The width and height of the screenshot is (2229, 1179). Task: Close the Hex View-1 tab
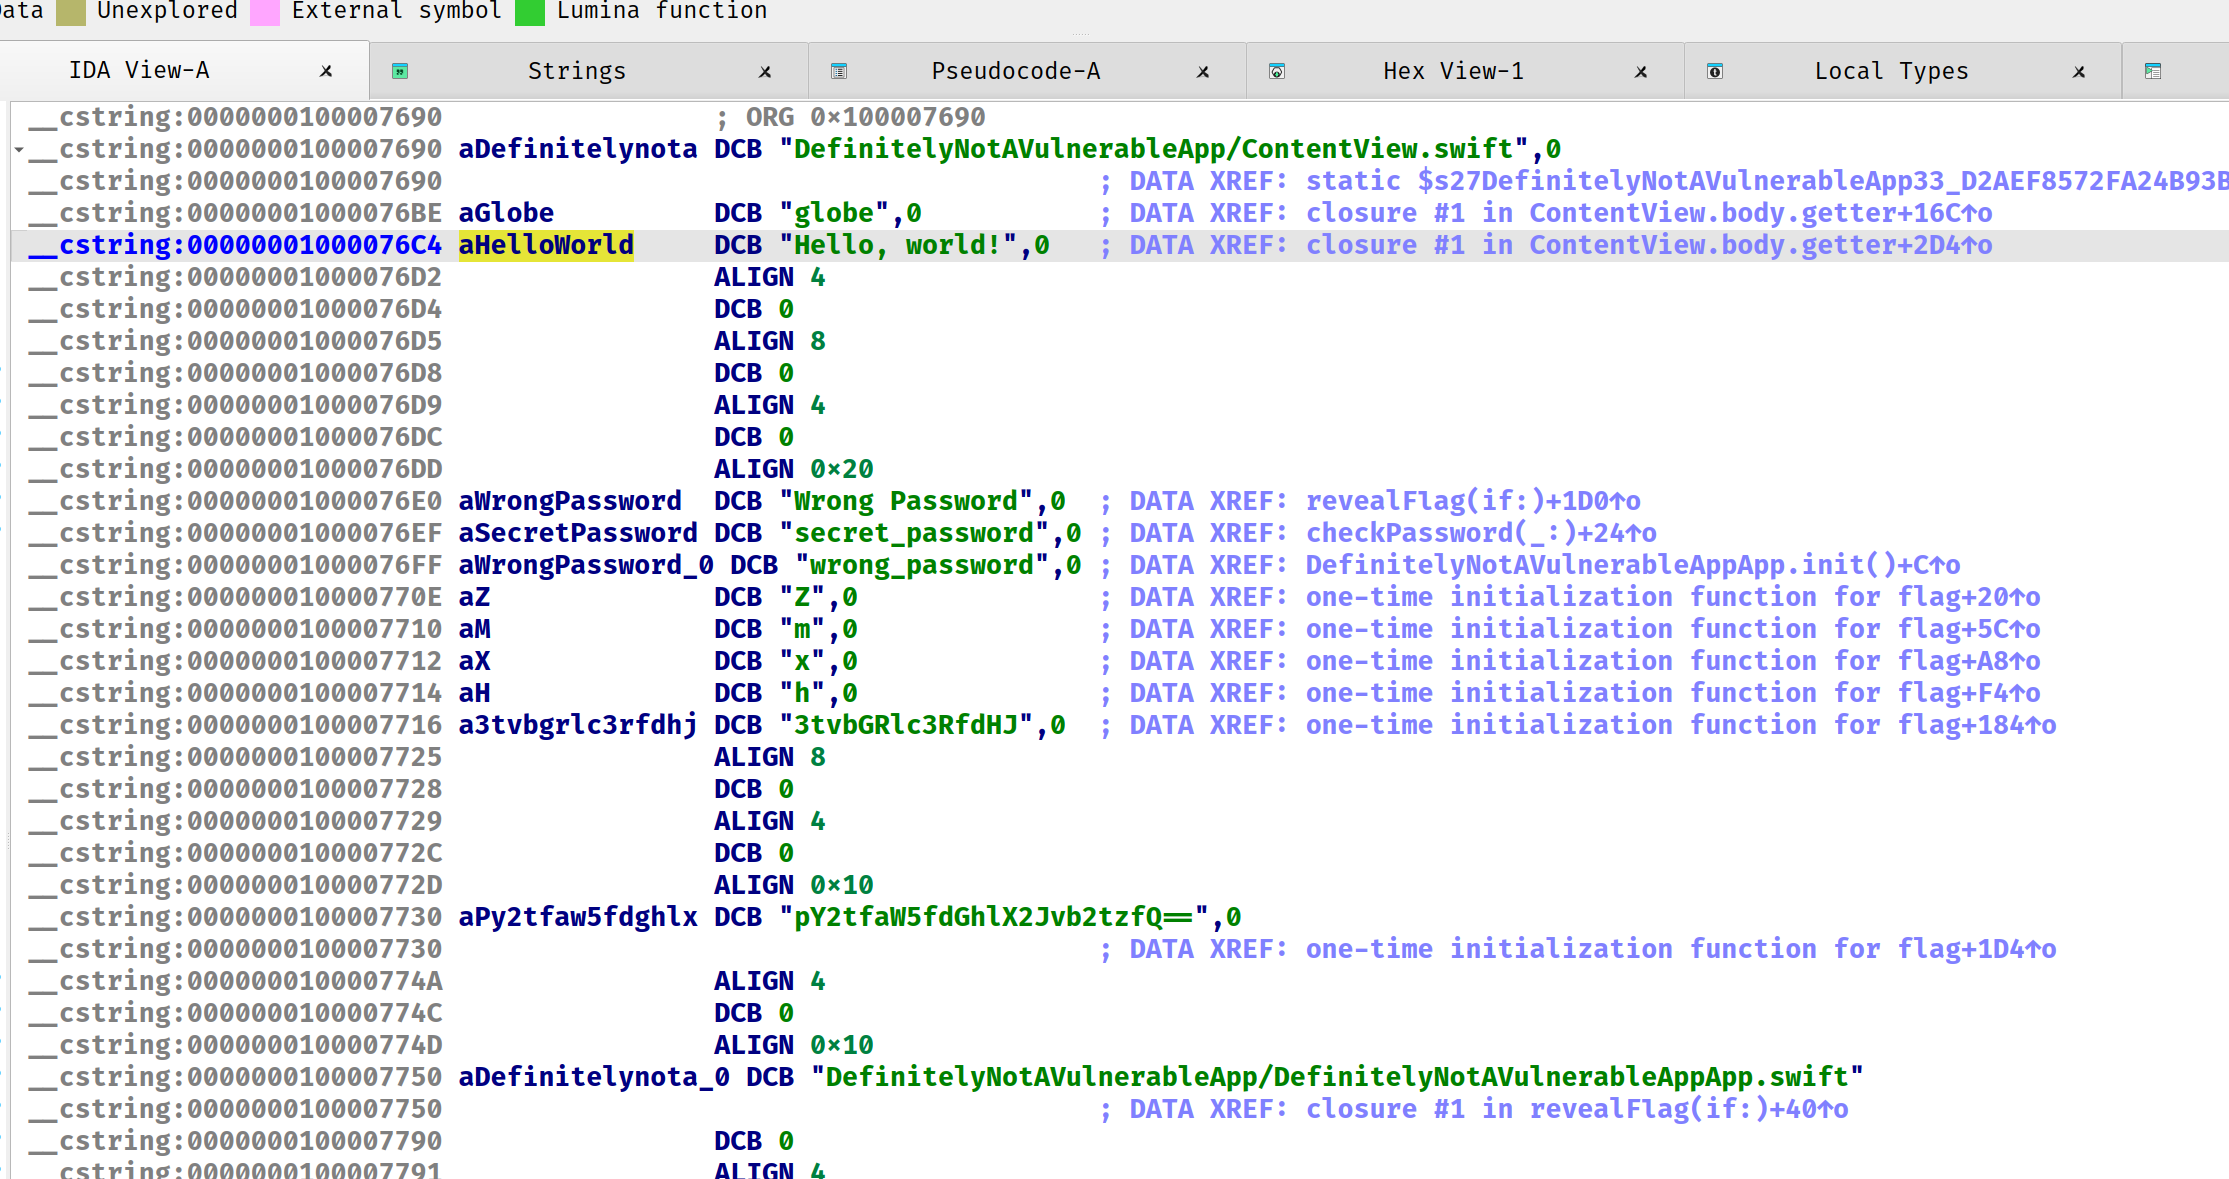point(1641,72)
